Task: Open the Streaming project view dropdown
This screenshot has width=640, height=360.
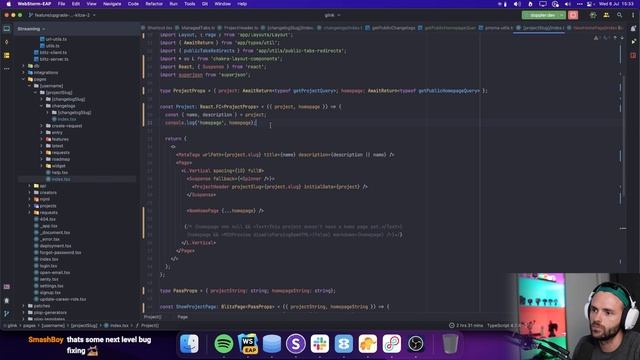Action: tap(31, 29)
